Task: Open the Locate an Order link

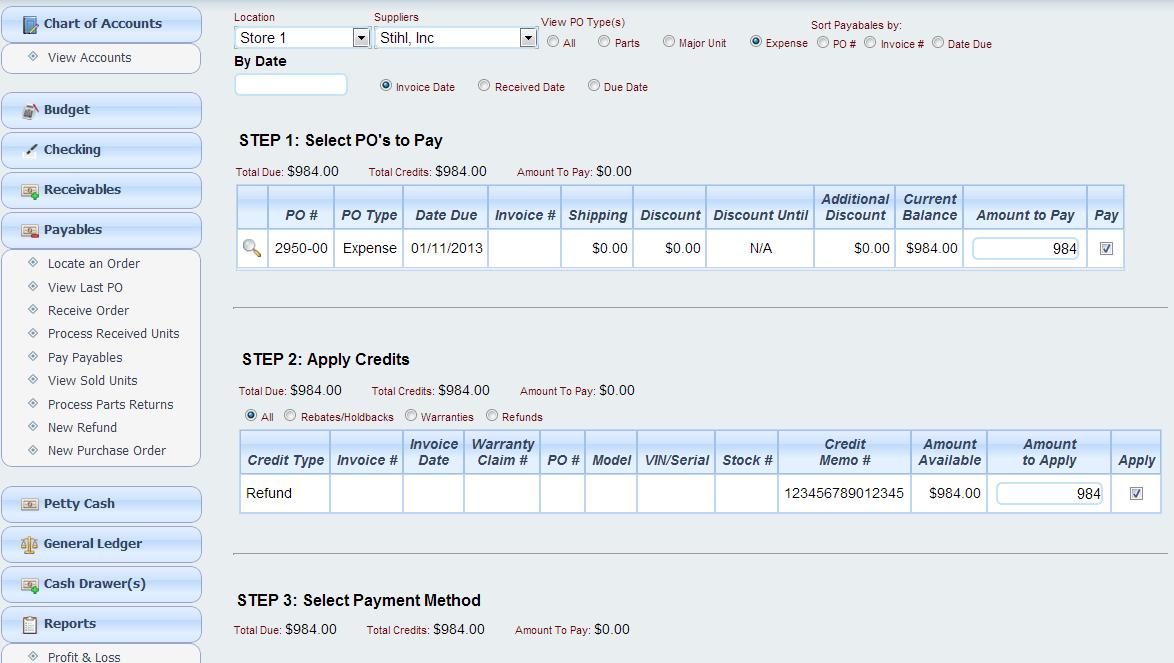Action: tap(94, 264)
